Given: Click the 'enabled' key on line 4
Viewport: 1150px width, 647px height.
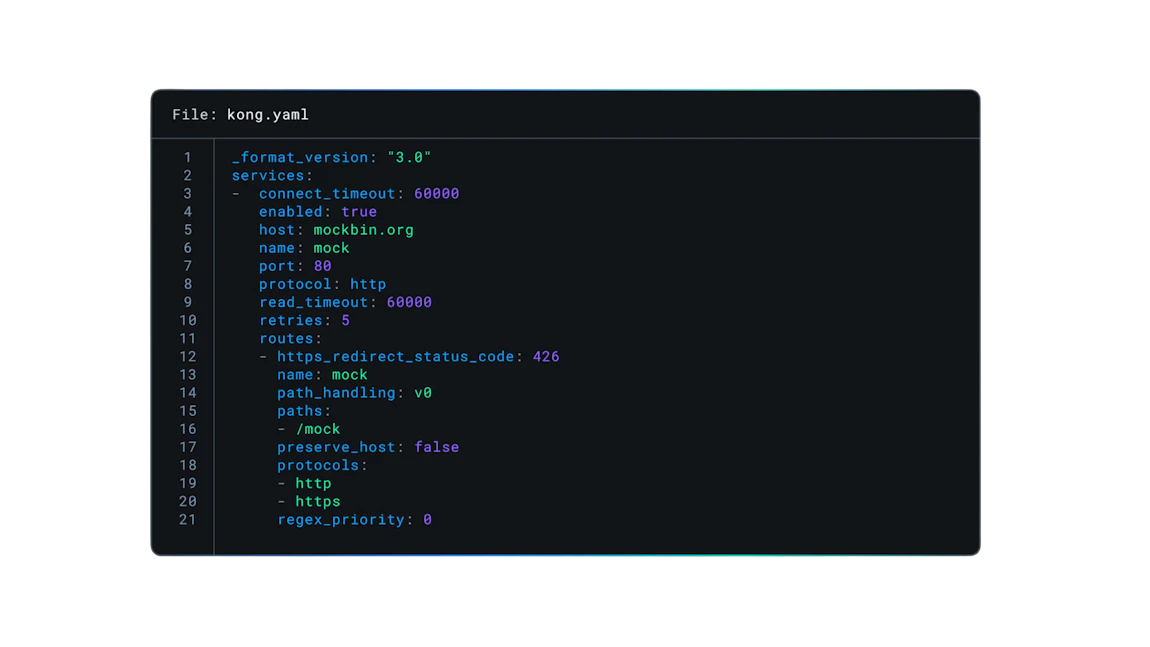Looking at the screenshot, I should (x=290, y=211).
